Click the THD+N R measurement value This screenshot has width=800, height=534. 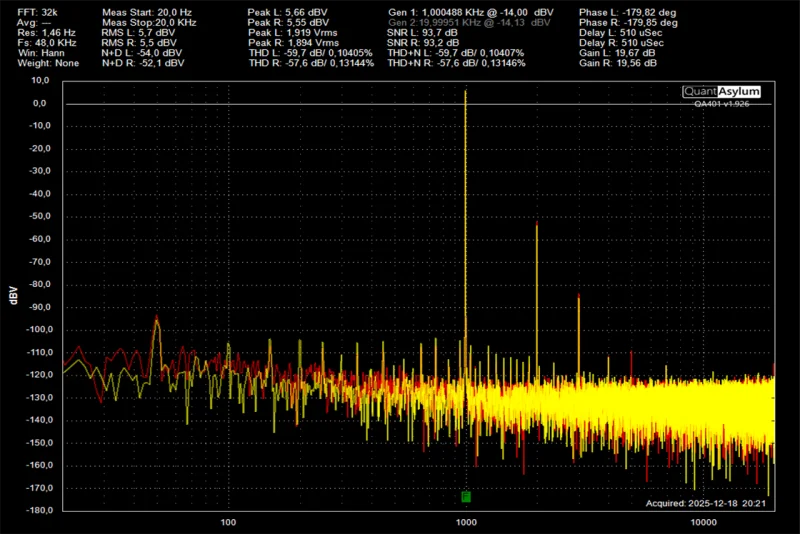[x=455, y=63]
